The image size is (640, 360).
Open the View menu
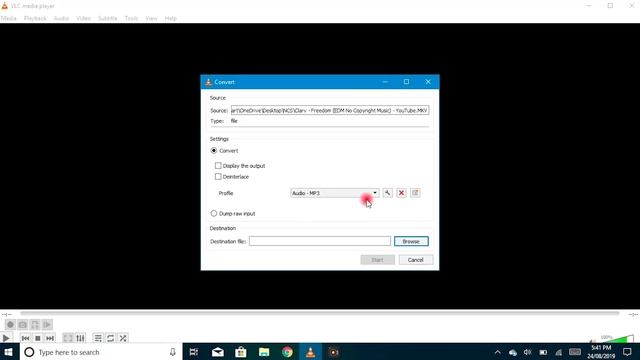tap(151, 18)
